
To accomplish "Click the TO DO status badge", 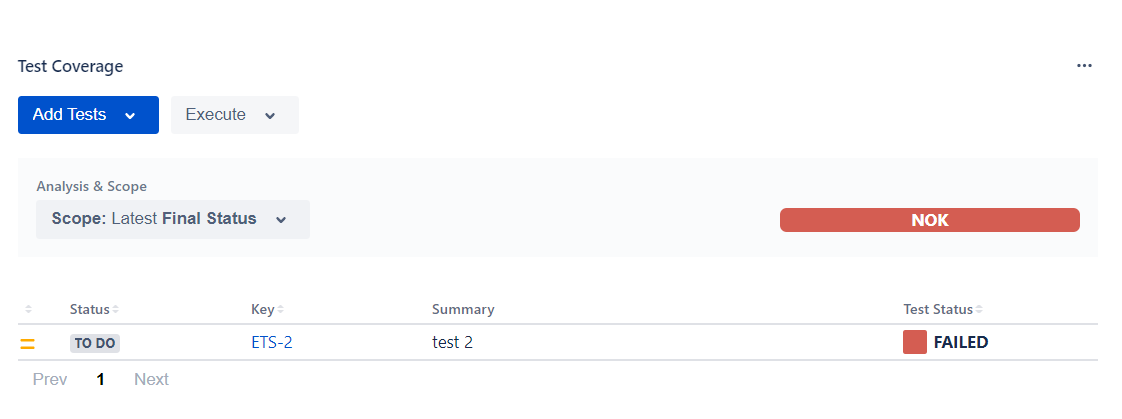I will [x=95, y=343].
